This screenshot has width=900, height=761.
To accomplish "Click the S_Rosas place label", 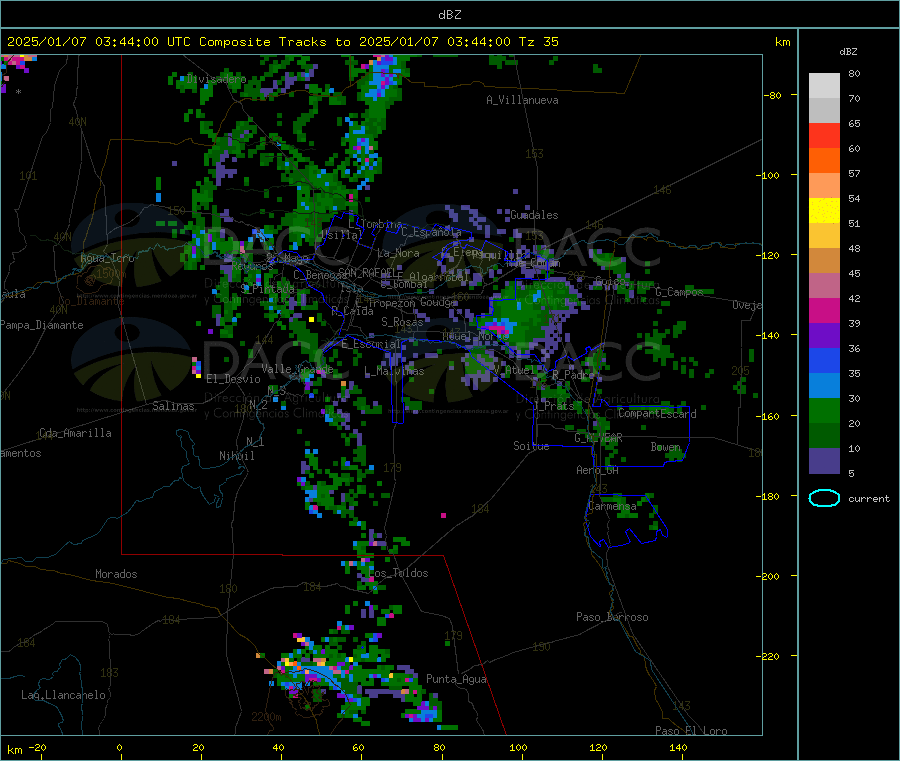I will 402,322.
